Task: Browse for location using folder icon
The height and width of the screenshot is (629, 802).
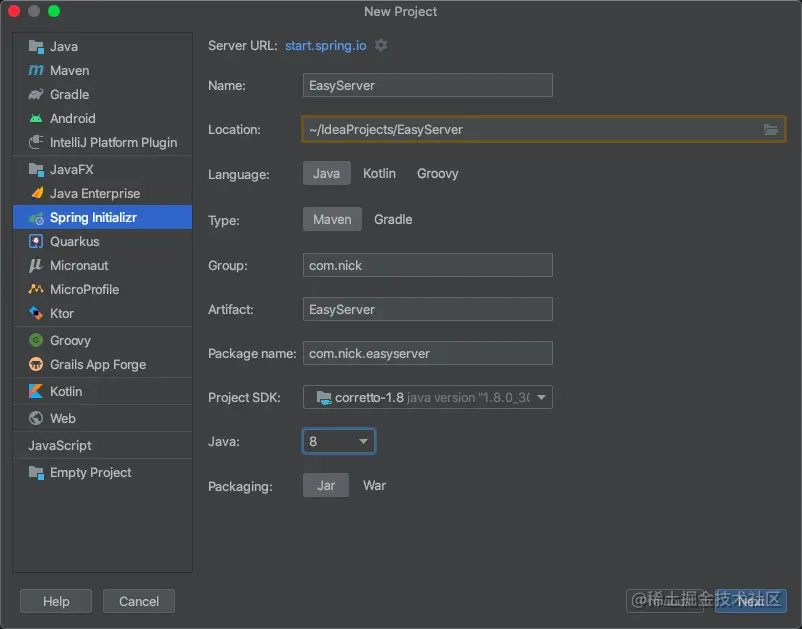Action: click(x=771, y=130)
